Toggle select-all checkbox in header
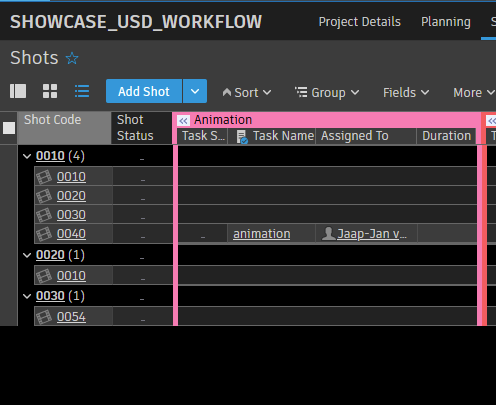496x405 pixels. (x=9, y=128)
